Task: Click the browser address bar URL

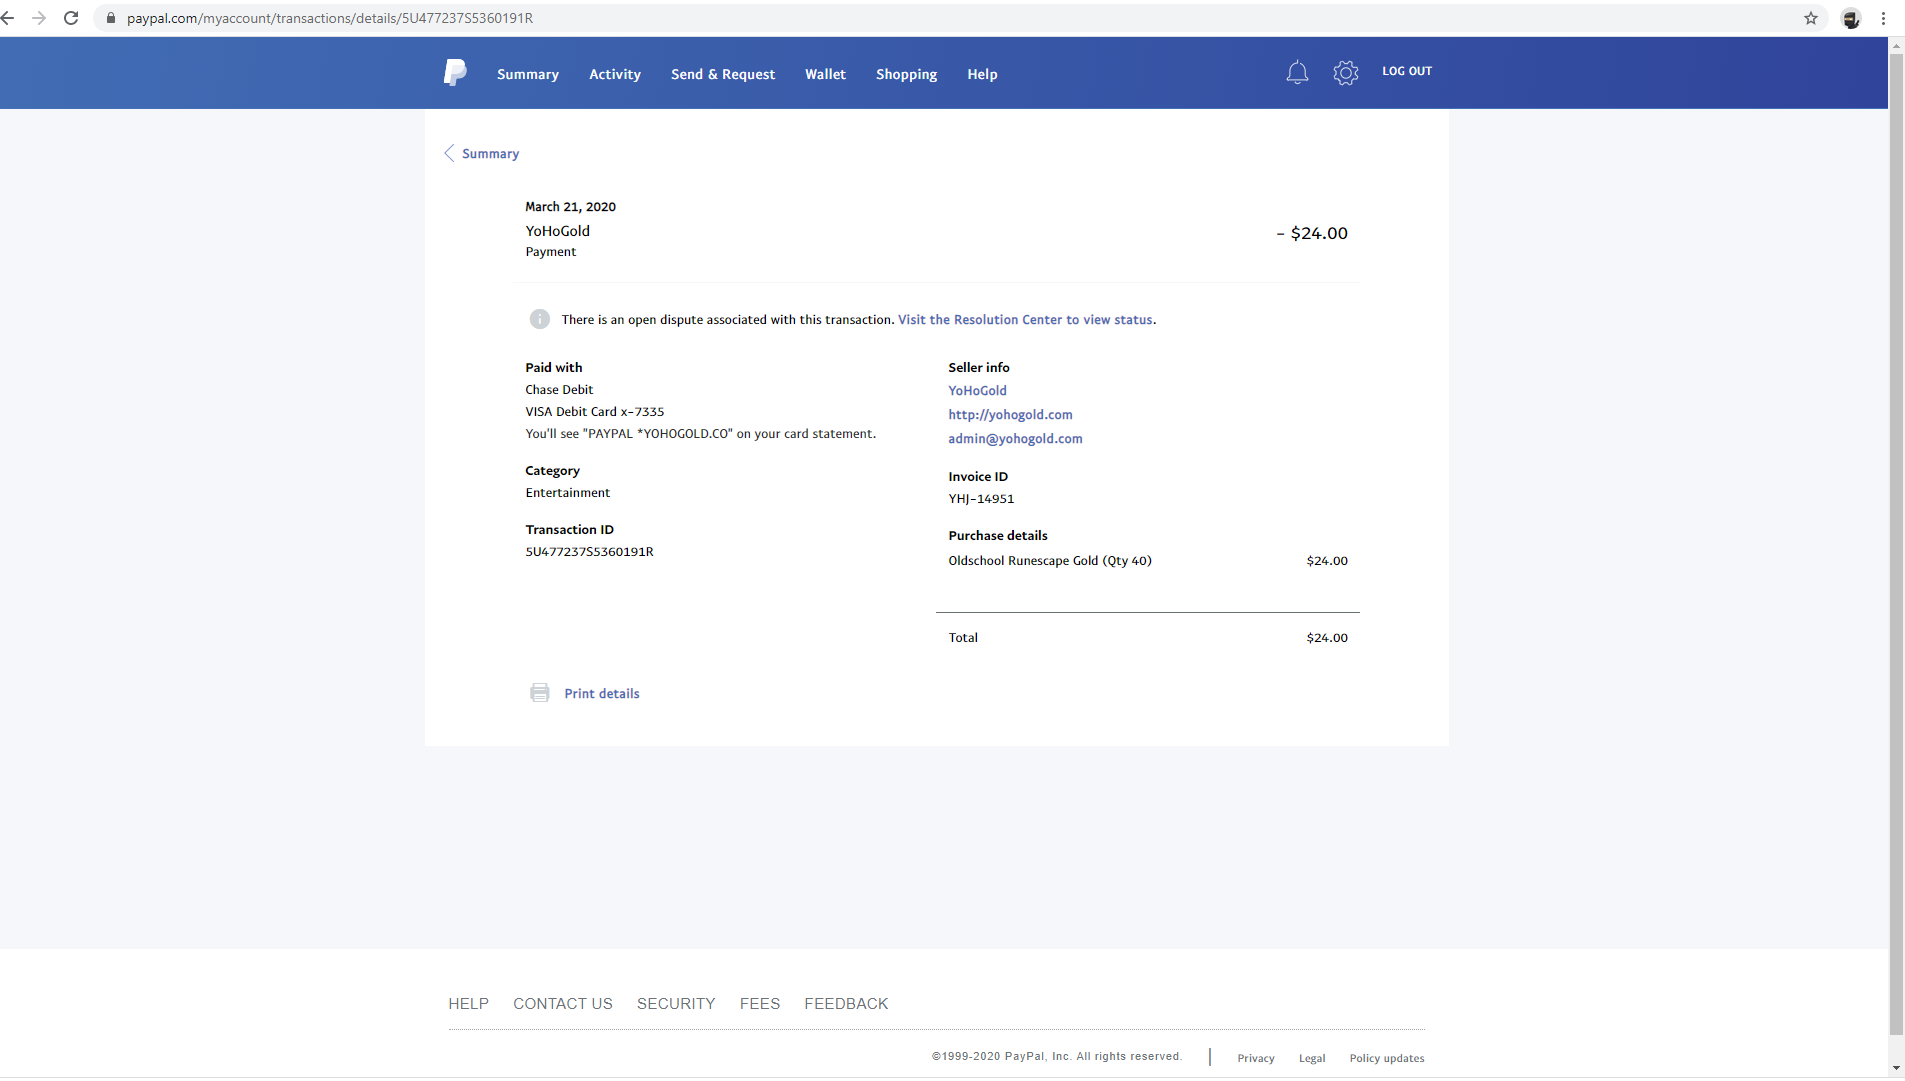Action: (x=330, y=18)
